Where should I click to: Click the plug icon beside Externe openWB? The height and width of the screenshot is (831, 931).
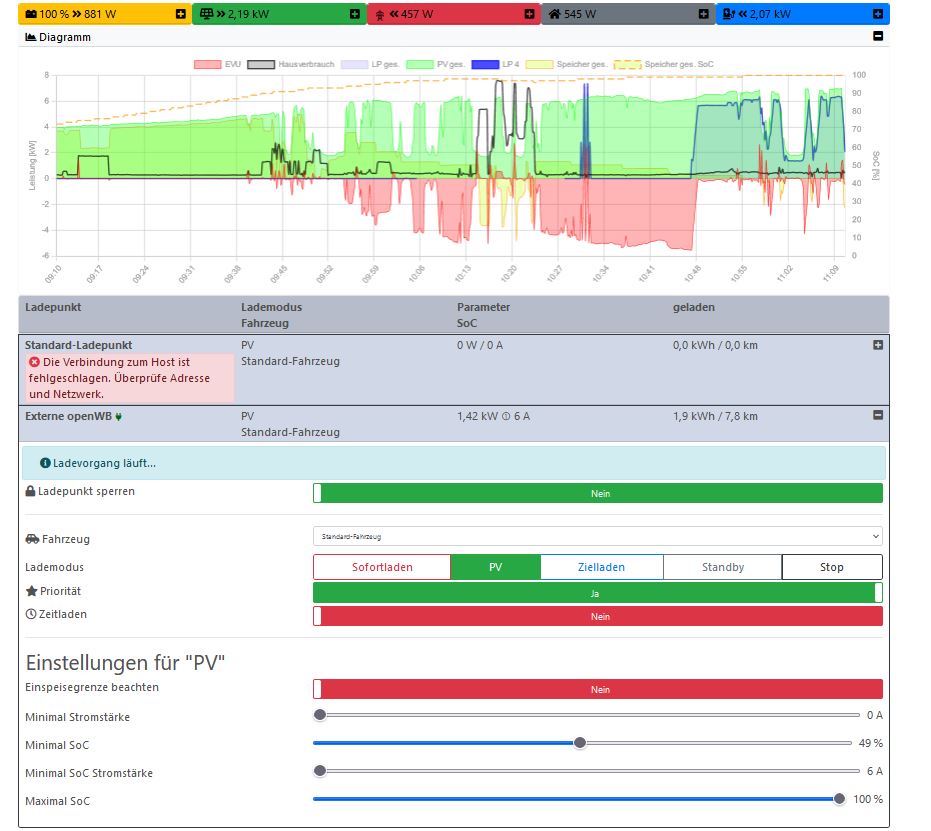(x=119, y=416)
